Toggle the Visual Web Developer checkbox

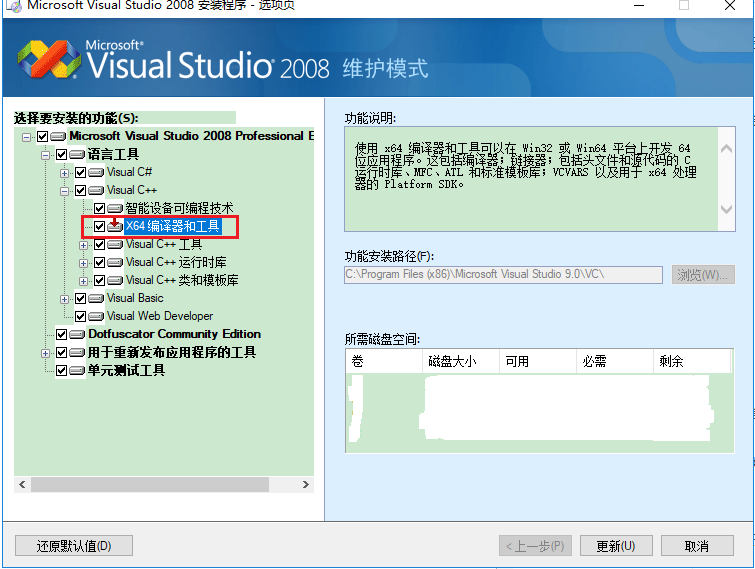pos(80,316)
